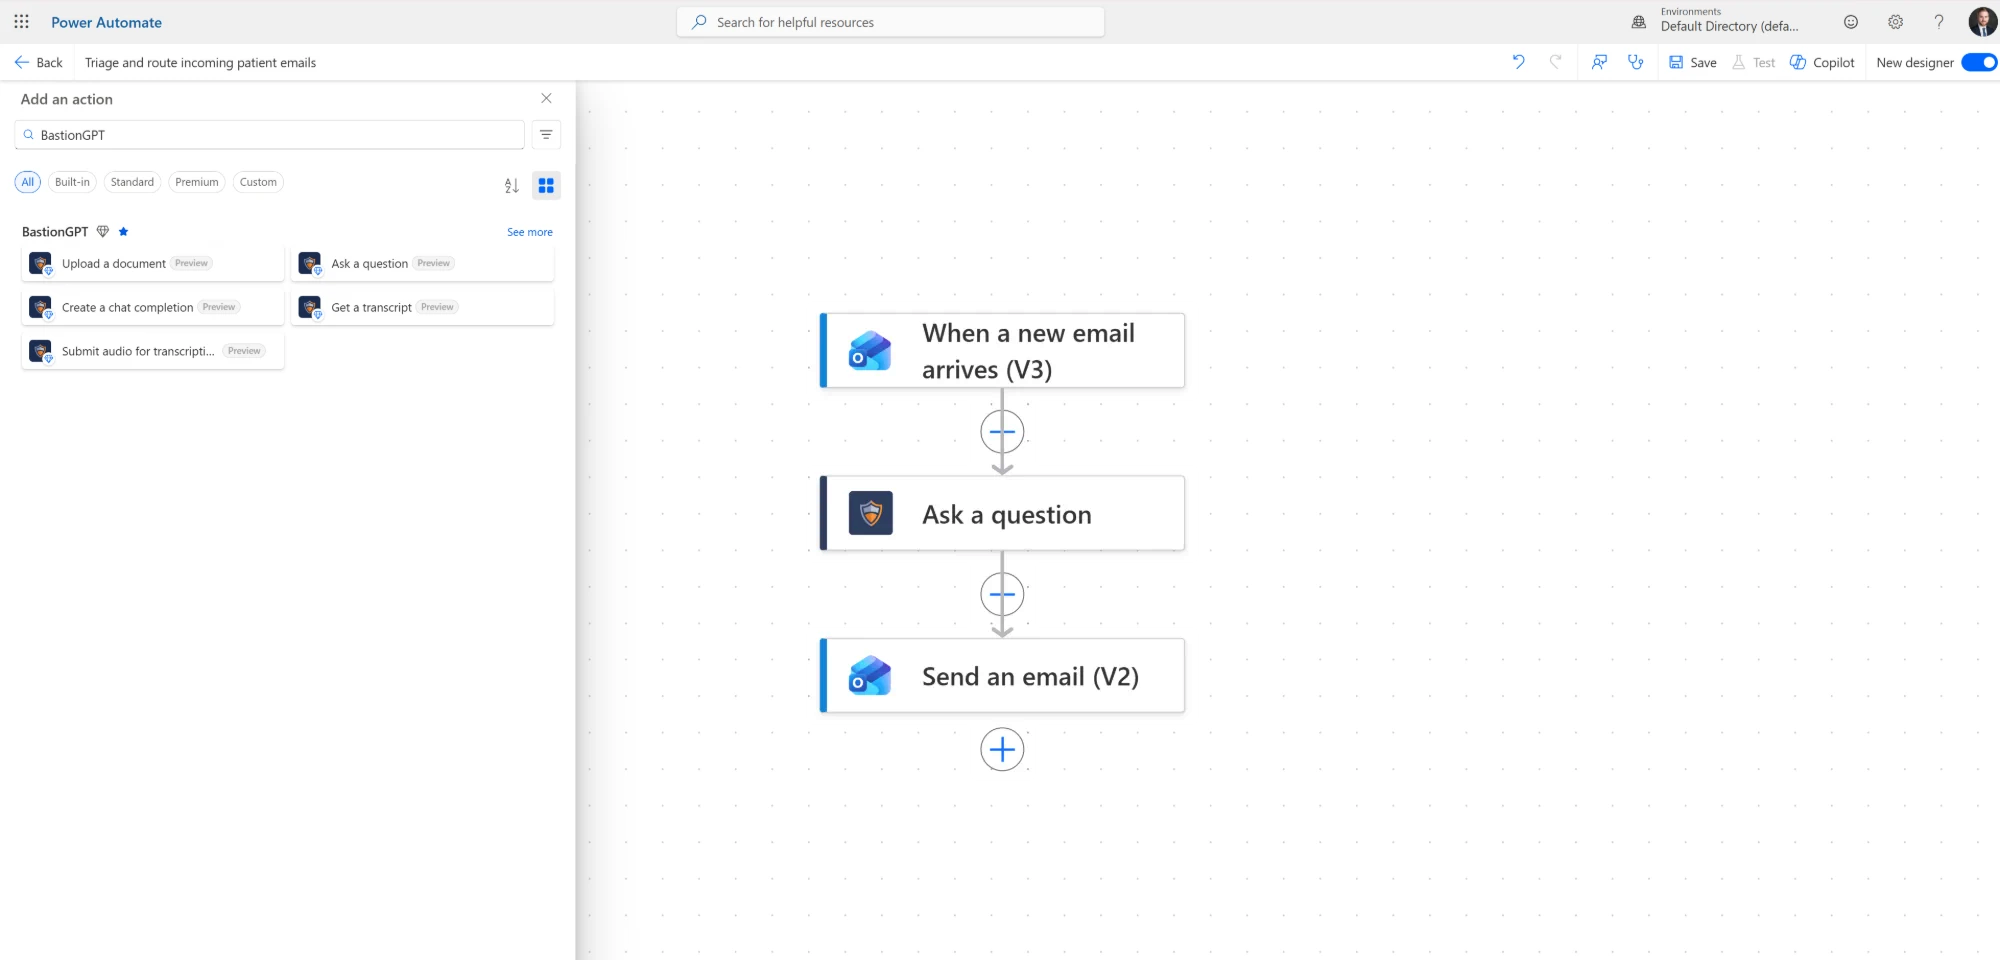This screenshot has height=960, width=2000.
Task: Add the Ask a question action from list
Action: click(422, 264)
